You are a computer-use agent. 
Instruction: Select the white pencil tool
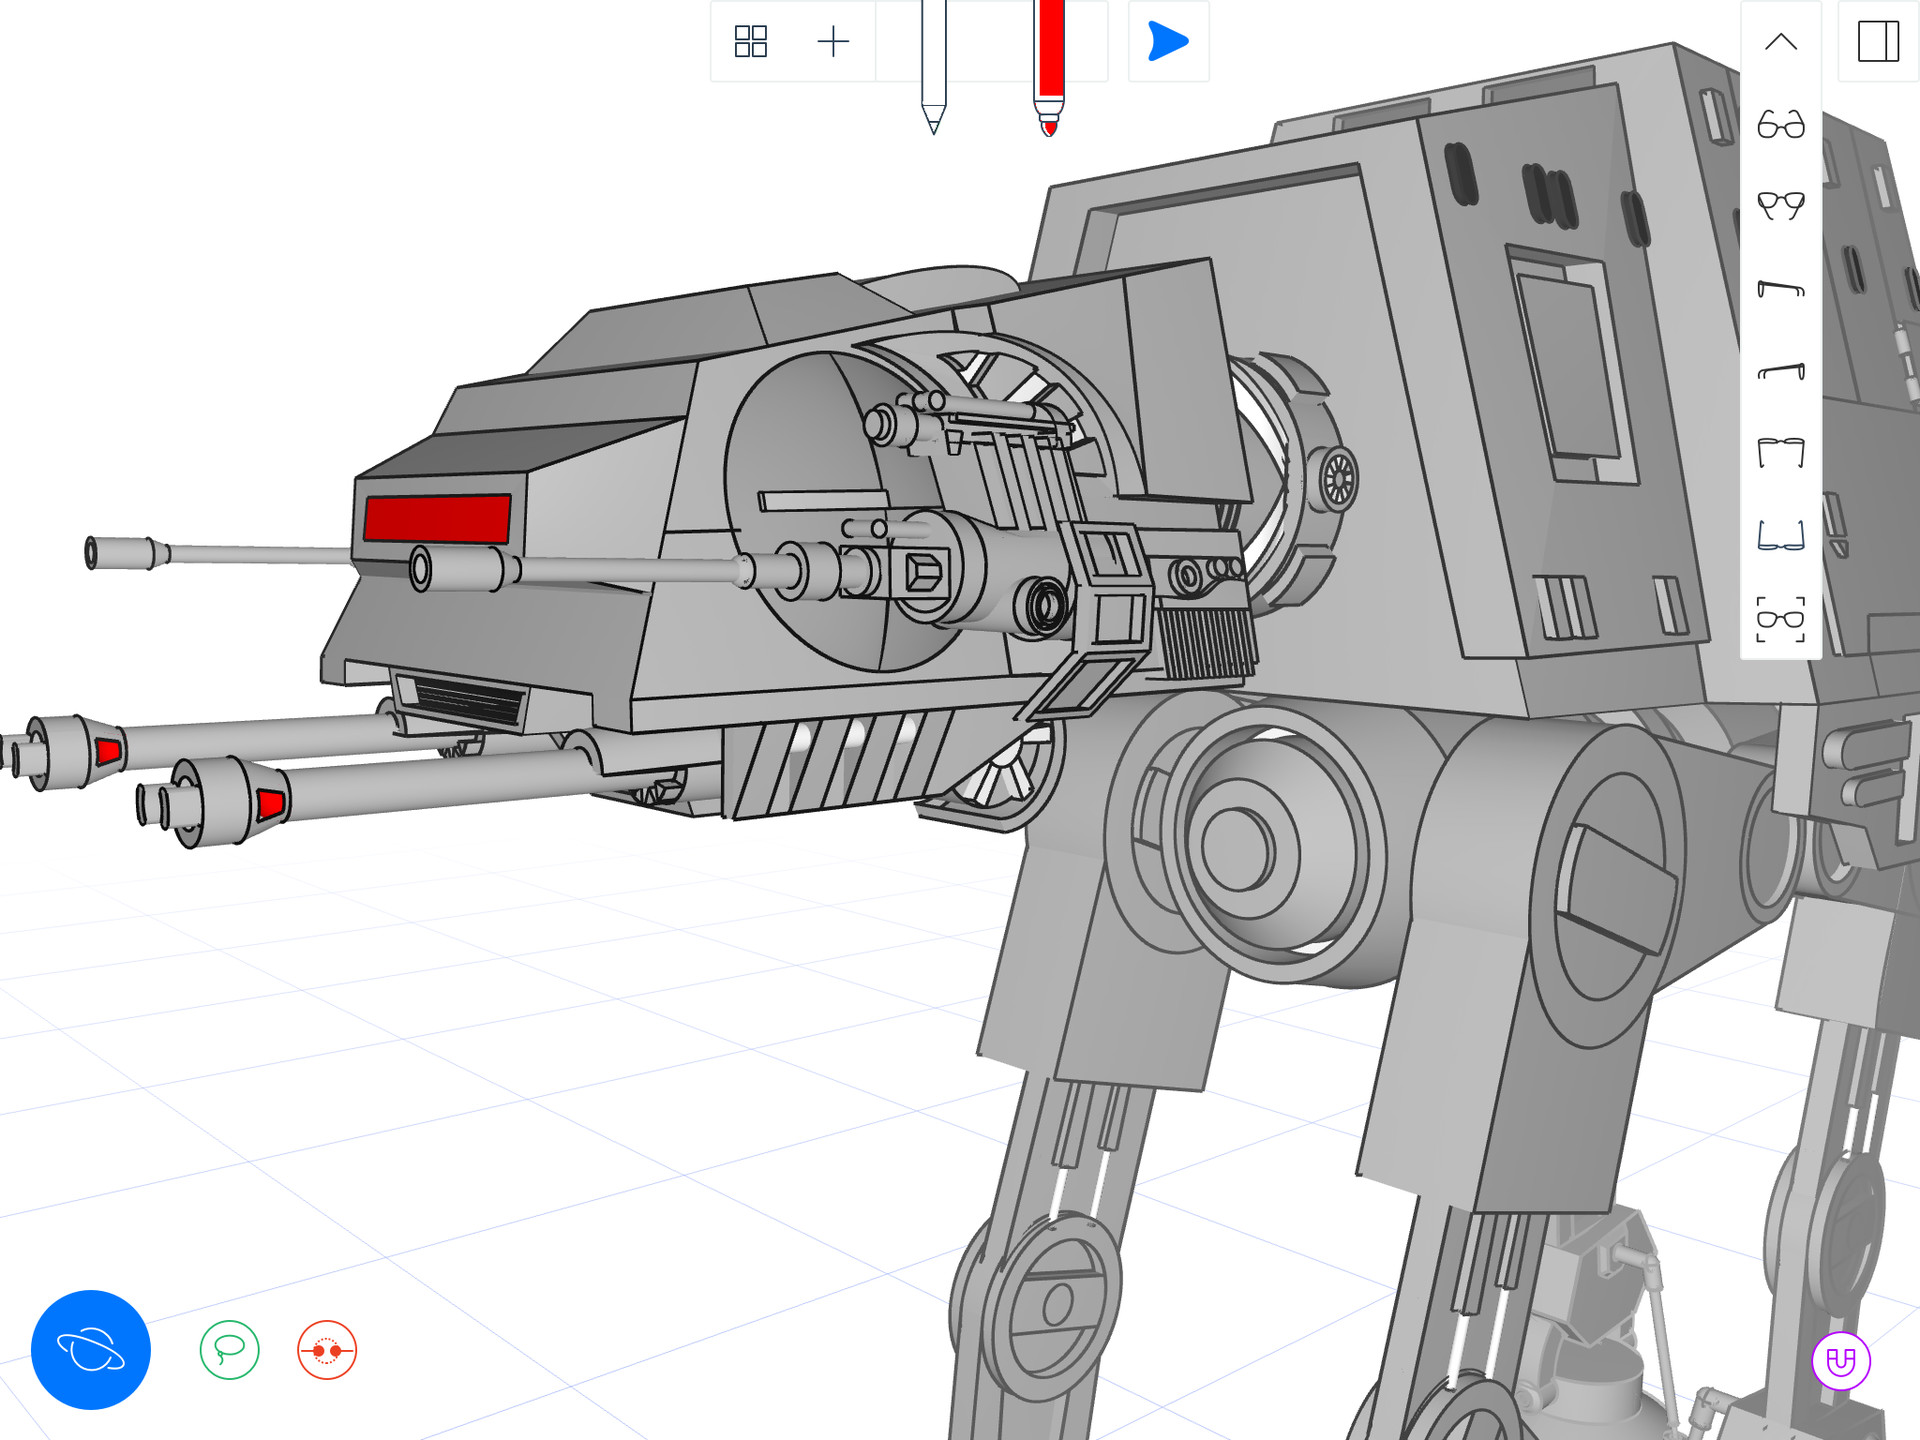click(x=933, y=66)
